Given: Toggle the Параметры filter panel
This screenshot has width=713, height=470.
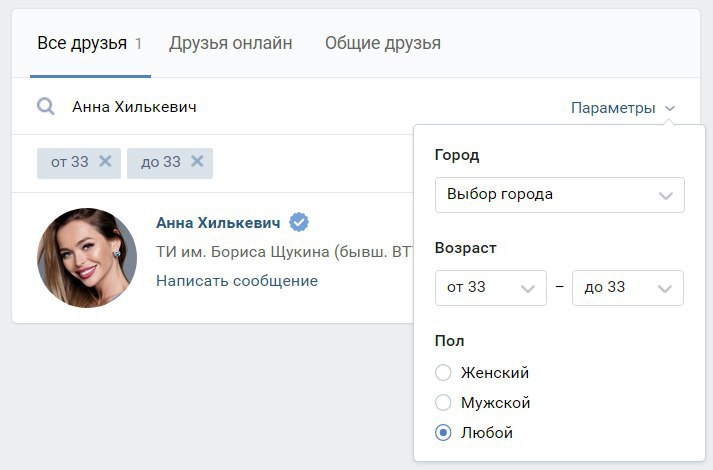Looking at the screenshot, I should coord(613,108).
